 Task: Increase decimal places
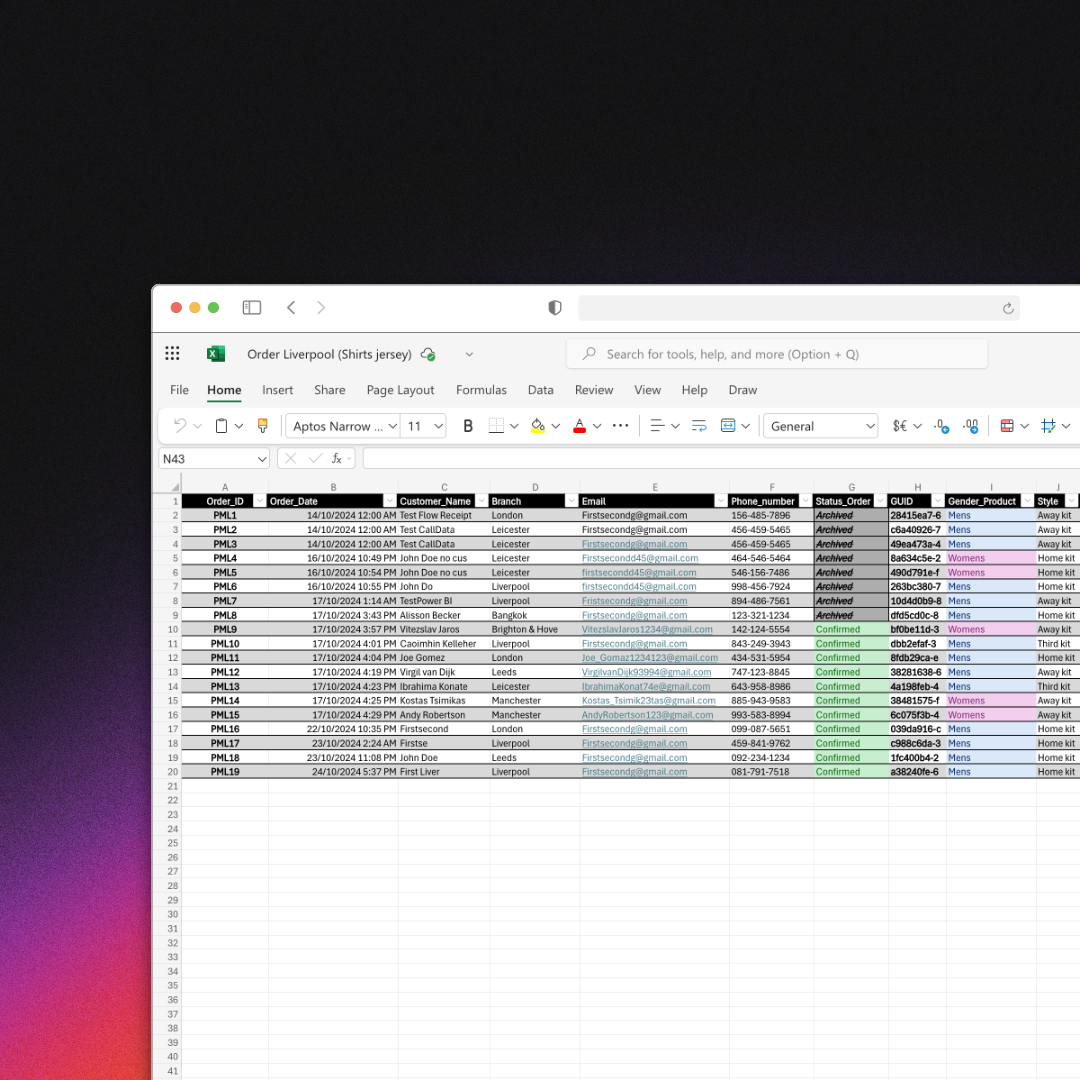[970, 426]
